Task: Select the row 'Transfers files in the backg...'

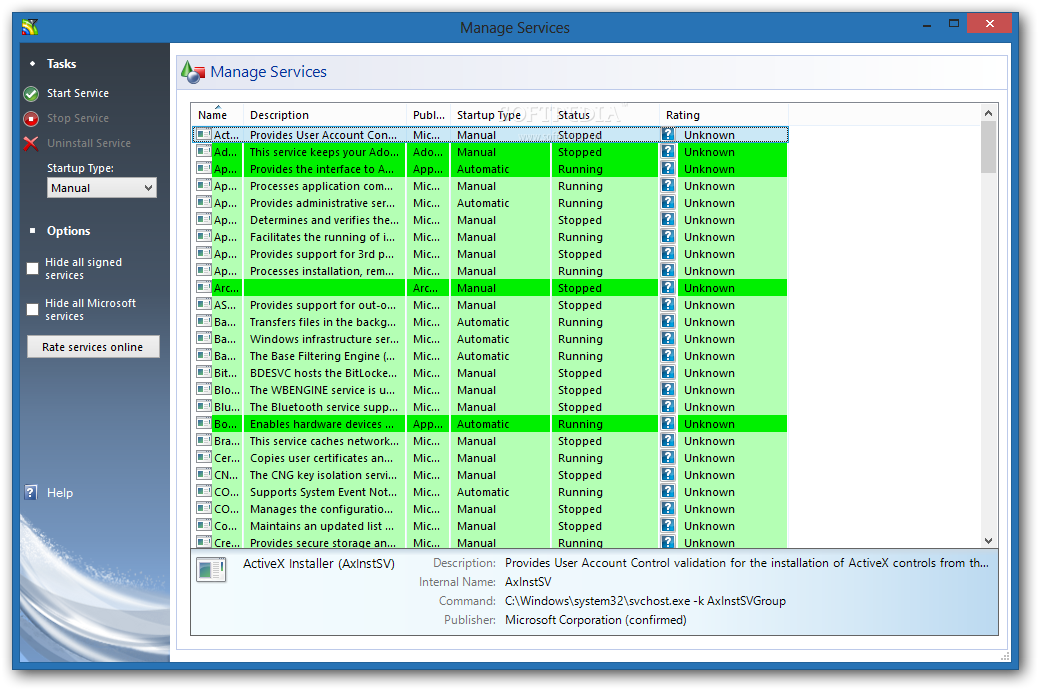Action: tap(490, 322)
